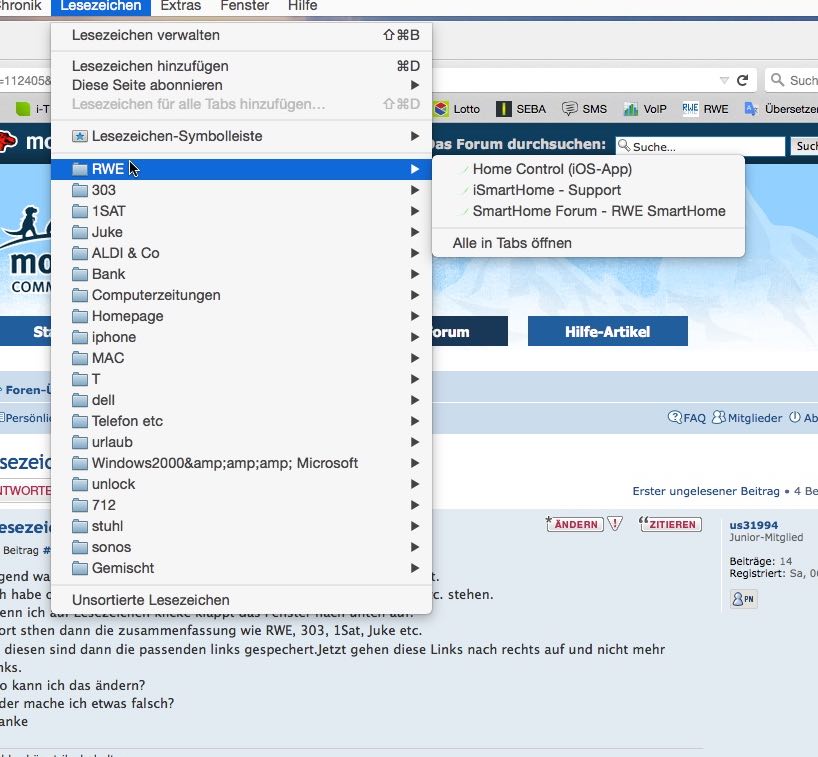Click the PN private message icon
Viewport: 818px width, 757px height.
click(743, 599)
